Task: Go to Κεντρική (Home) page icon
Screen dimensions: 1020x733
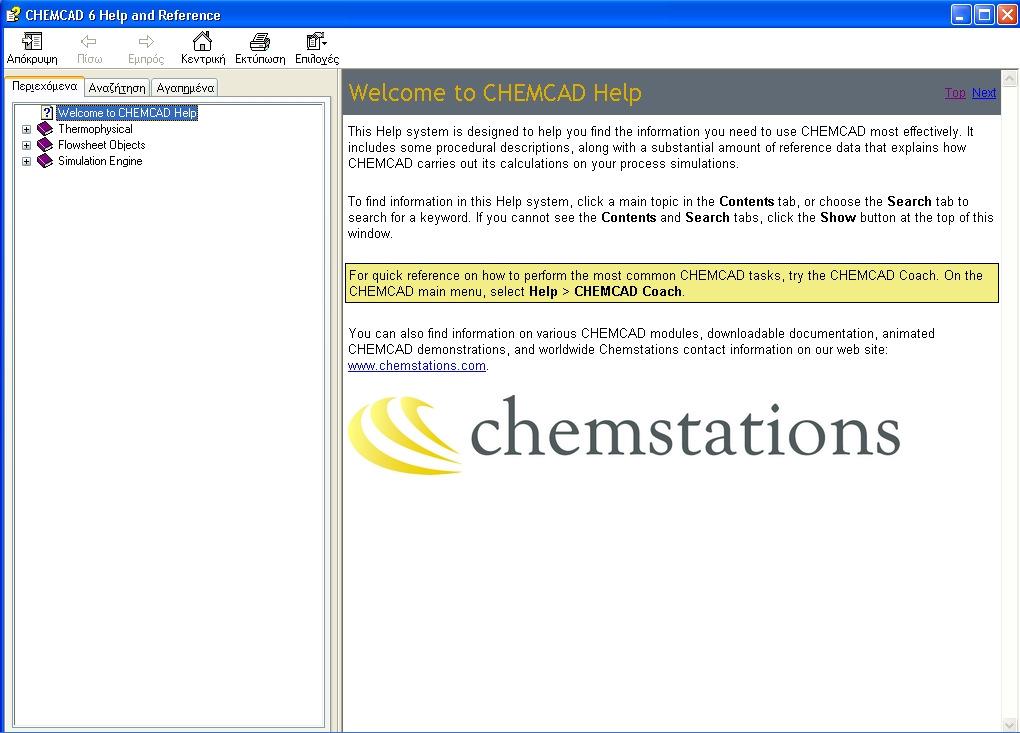Action: [x=202, y=41]
